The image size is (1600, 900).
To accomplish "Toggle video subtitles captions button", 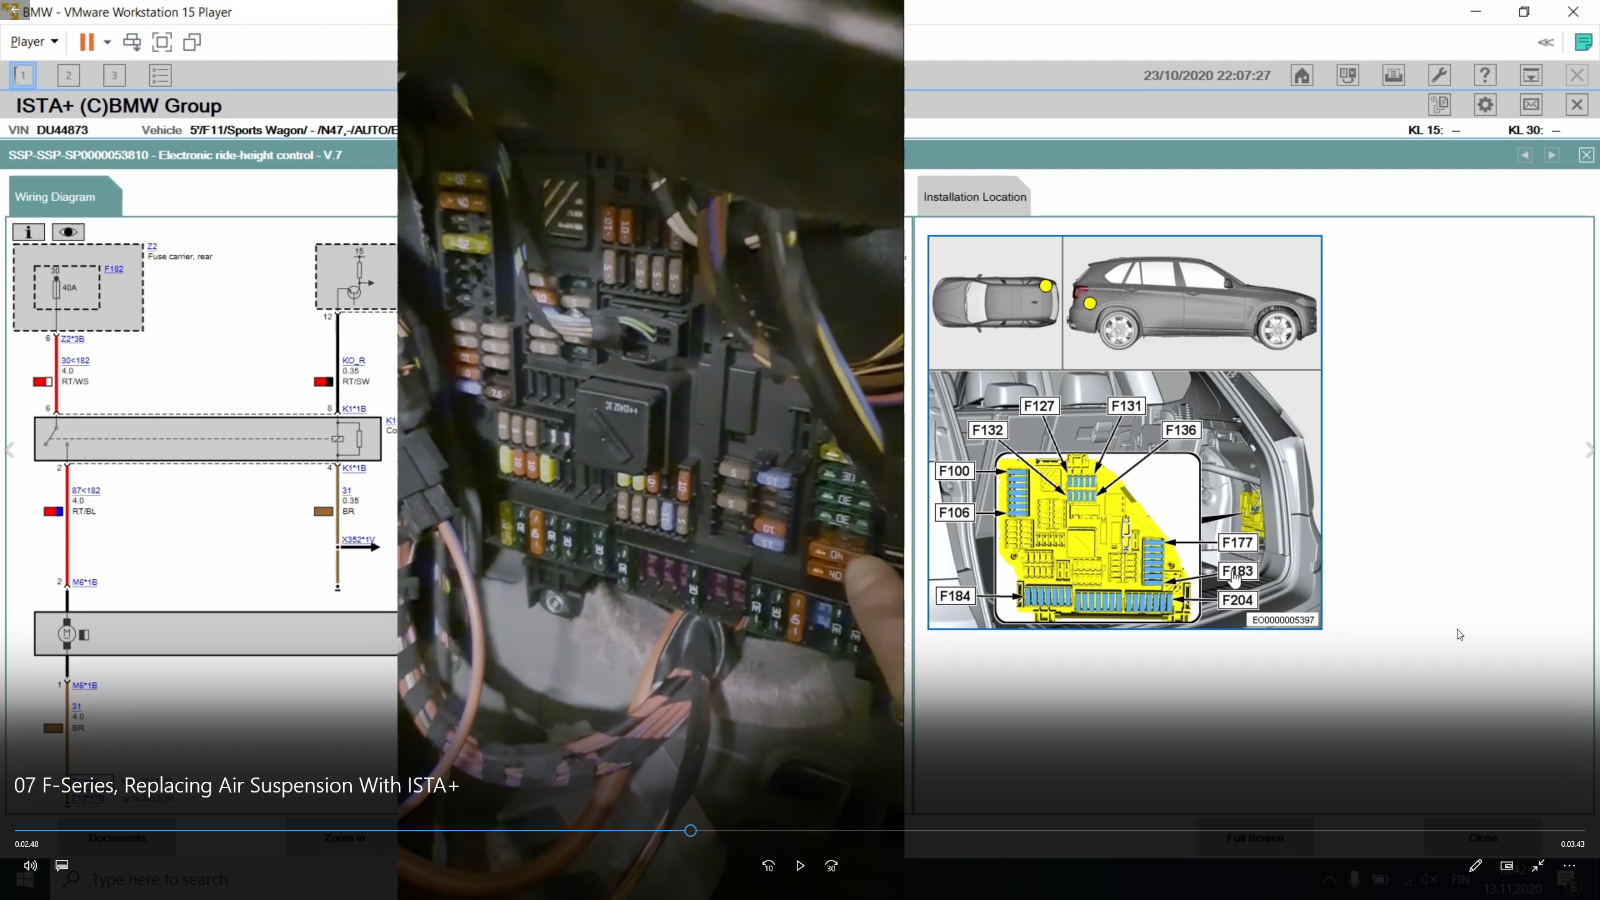I will pos(62,866).
